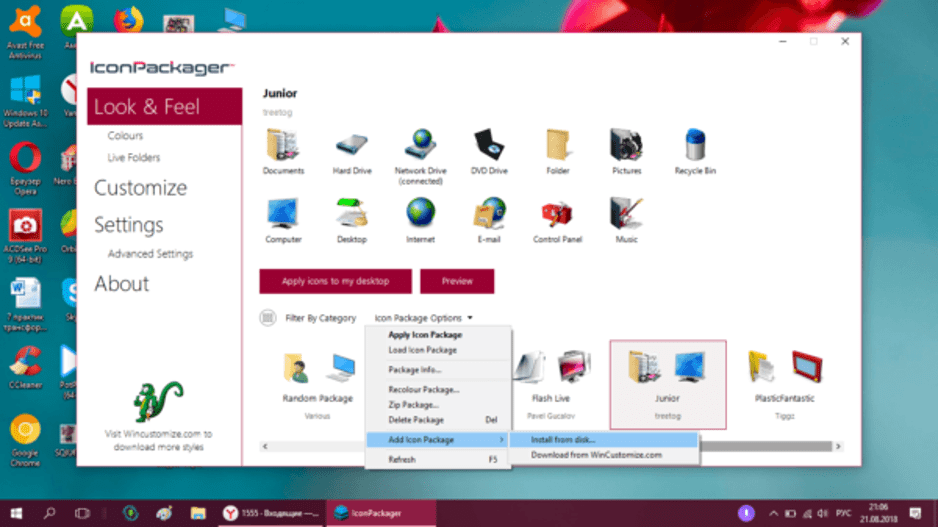The width and height of the screenshot is (938, 527).
Task: Select the Music icon
Action: [x=626, y=214]
